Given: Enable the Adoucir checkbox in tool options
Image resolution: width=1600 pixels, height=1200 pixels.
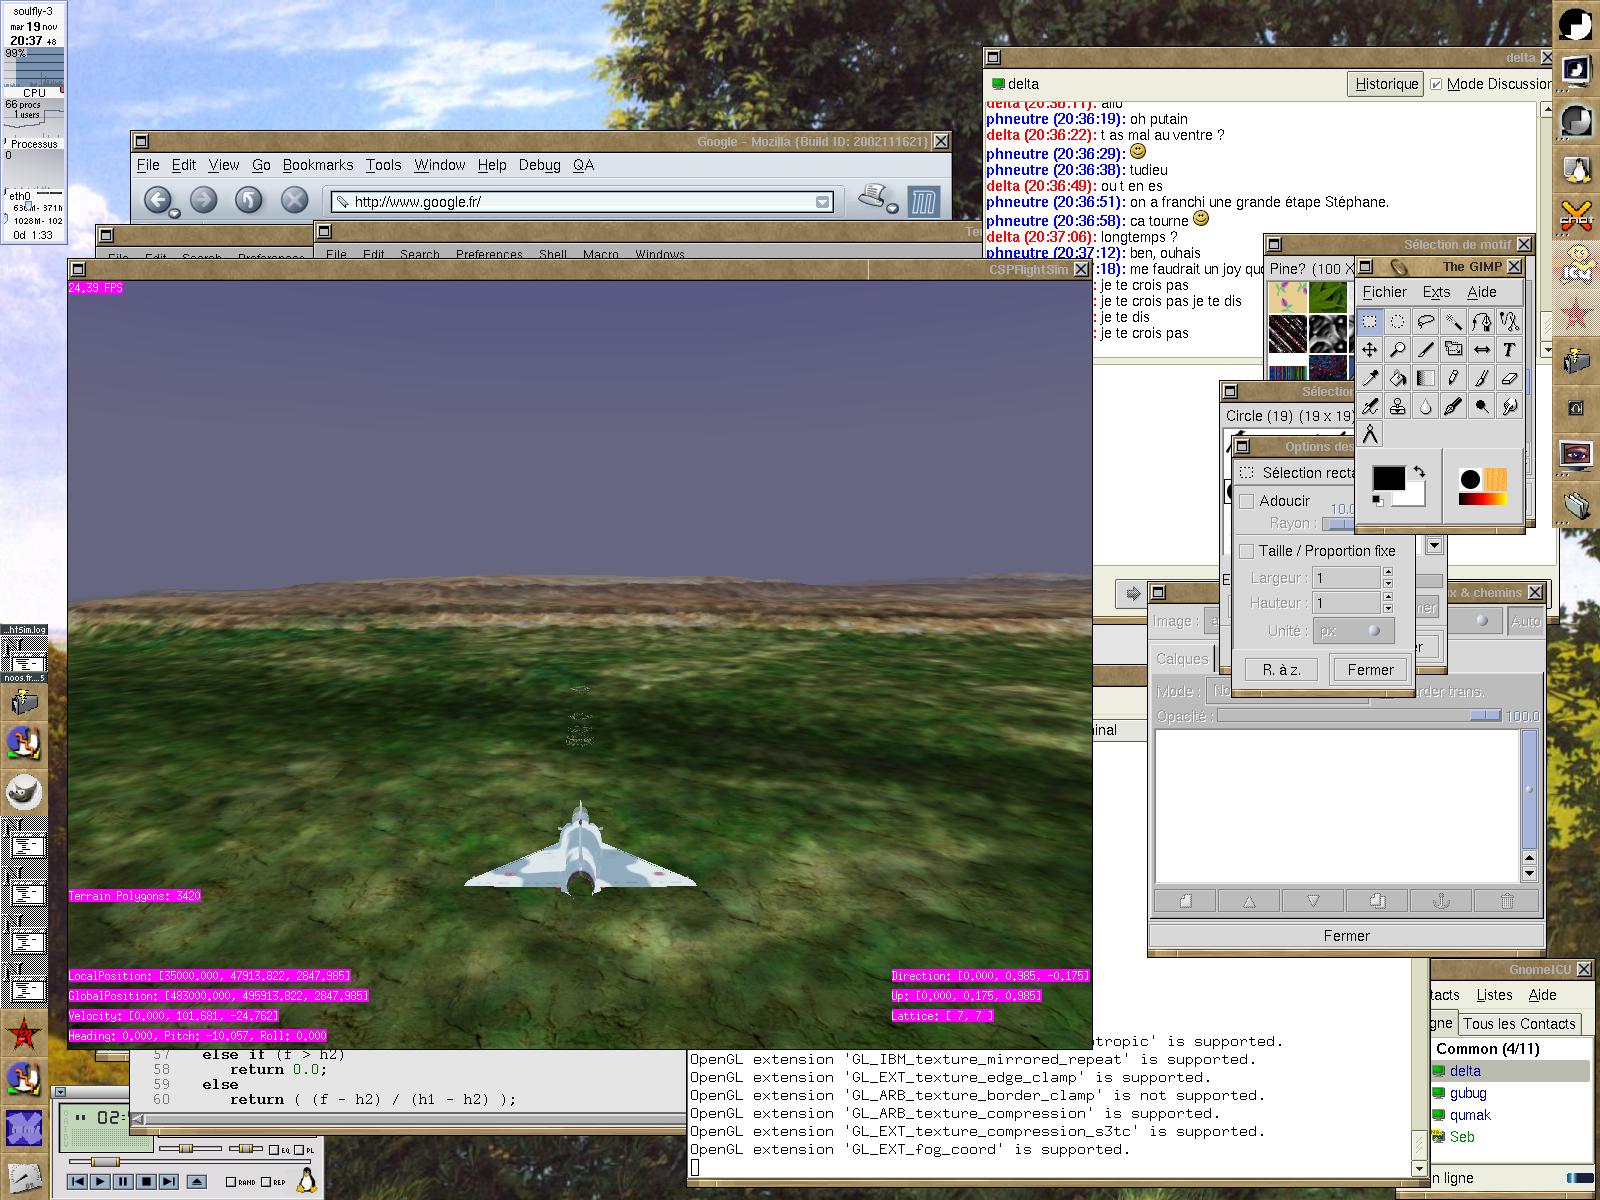Looking at the screenshot, I should [1246, 501].
